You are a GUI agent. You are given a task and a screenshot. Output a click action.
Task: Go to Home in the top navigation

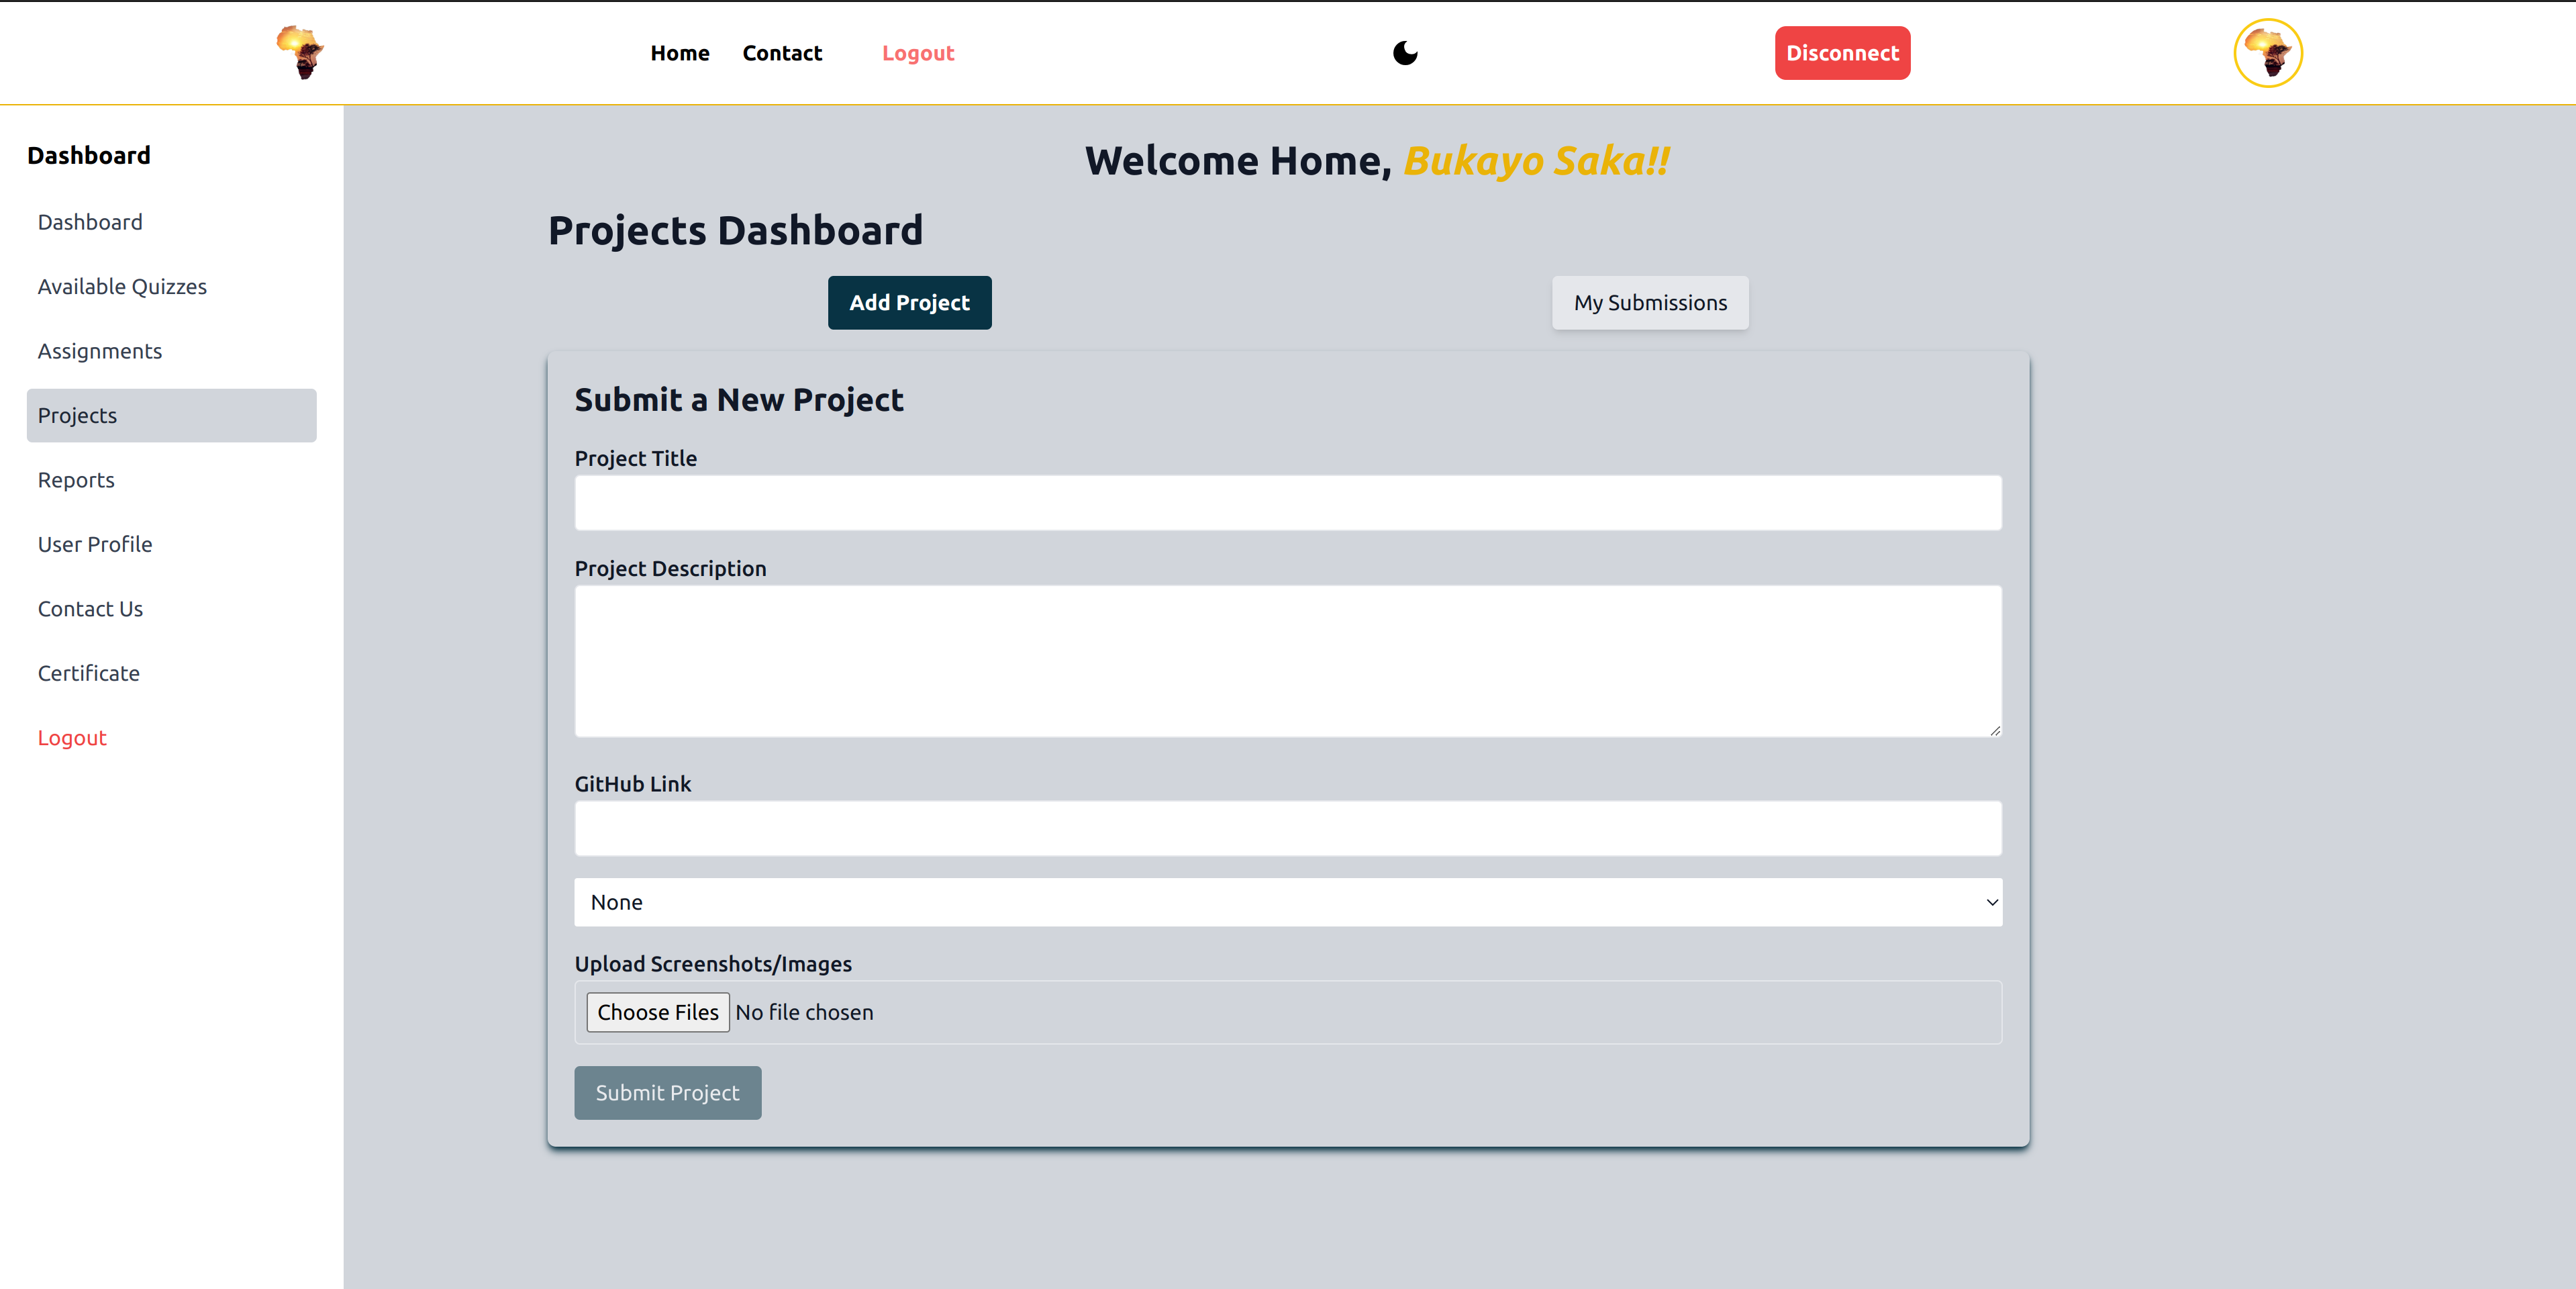pyautogui.click(x=679, y=53)
